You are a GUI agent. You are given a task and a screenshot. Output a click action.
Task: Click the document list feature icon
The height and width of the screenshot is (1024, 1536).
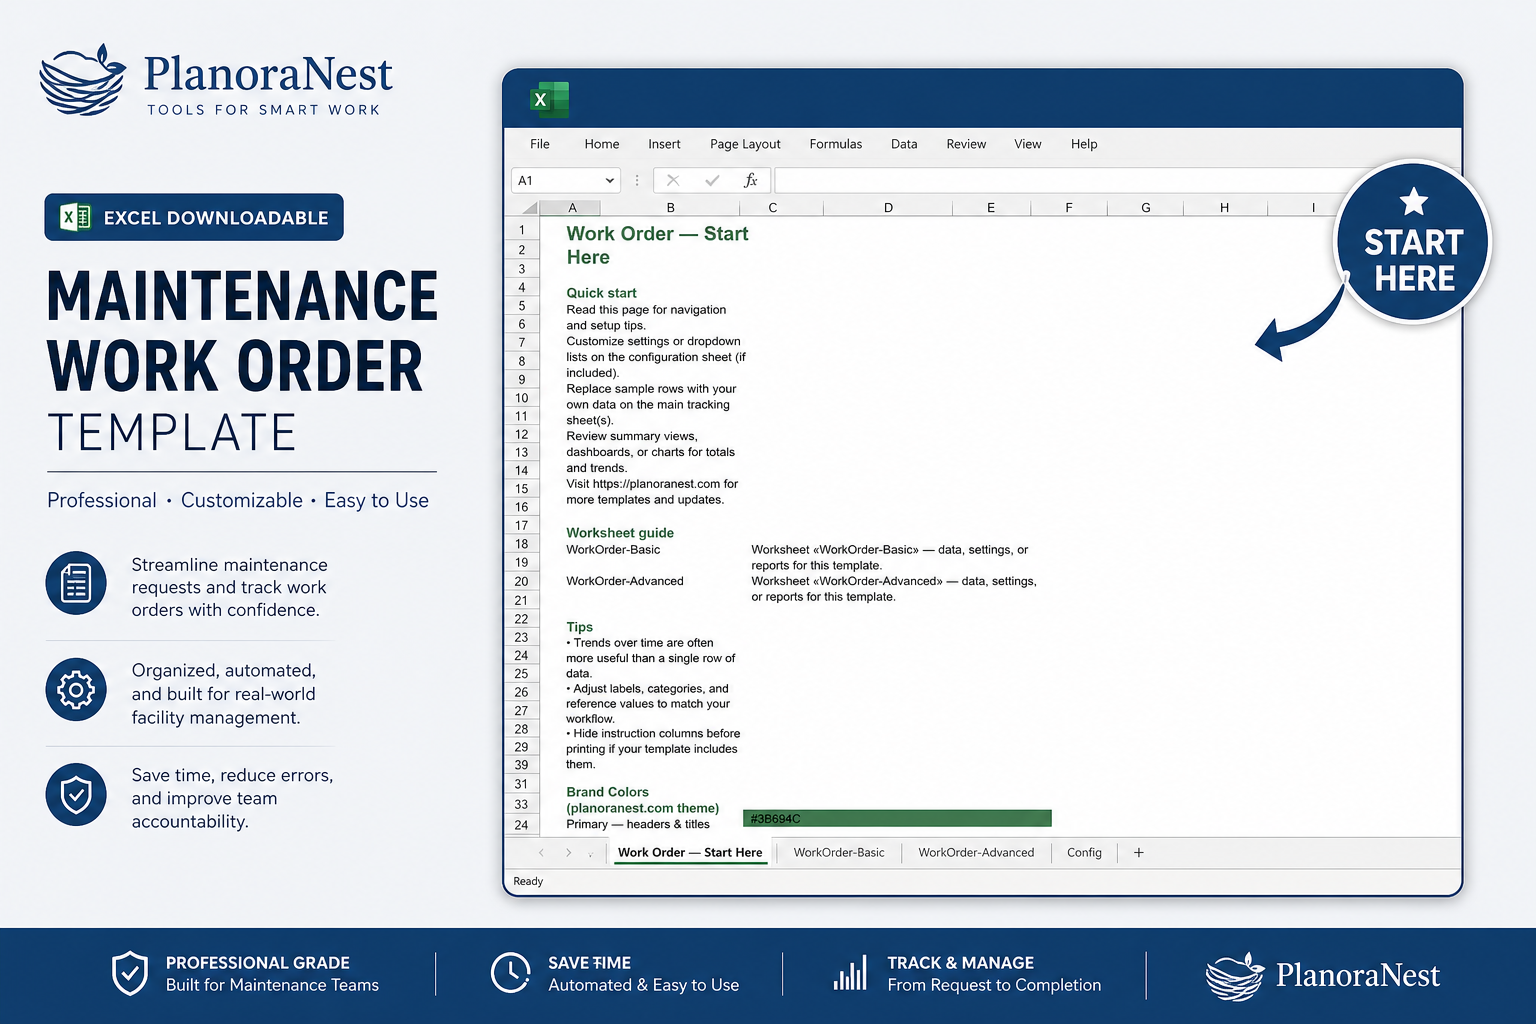76,583
